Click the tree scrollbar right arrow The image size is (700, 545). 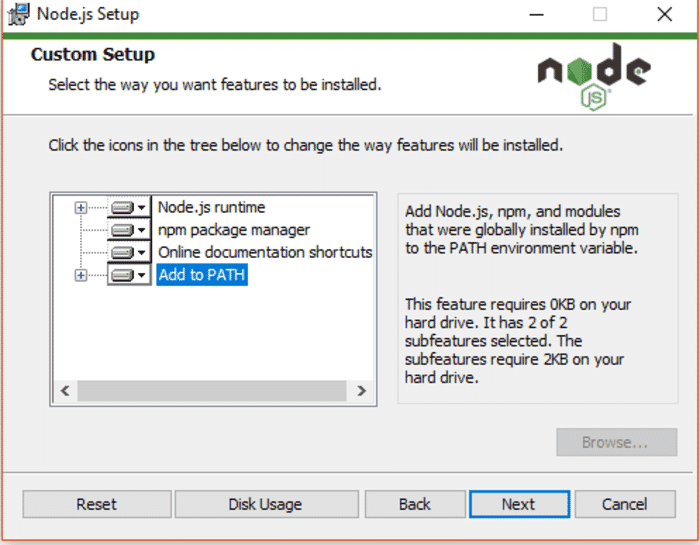[362, 391]
